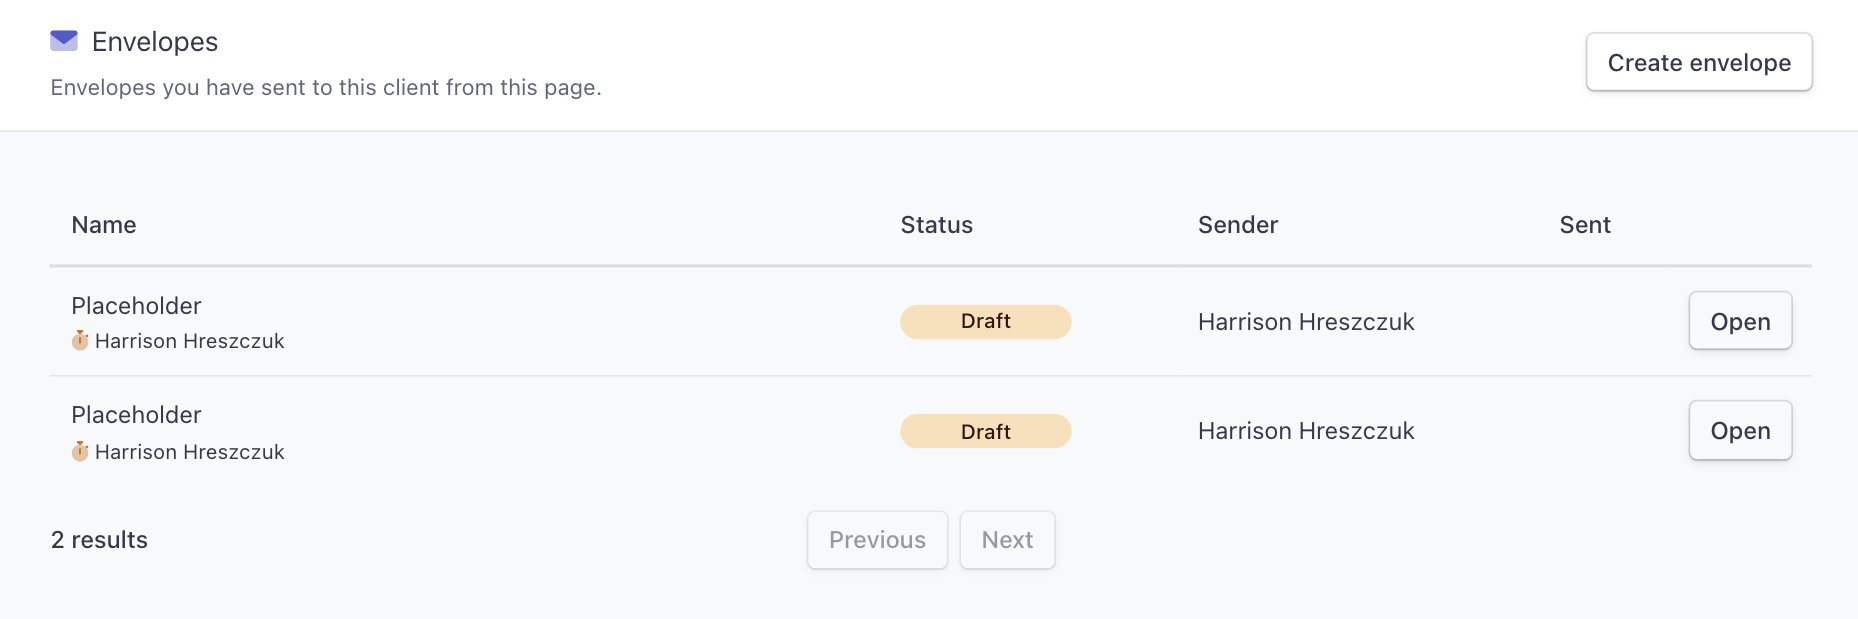1858x619 pixels.
Task: Go to the Previous results page
Action: pos(877,540)
